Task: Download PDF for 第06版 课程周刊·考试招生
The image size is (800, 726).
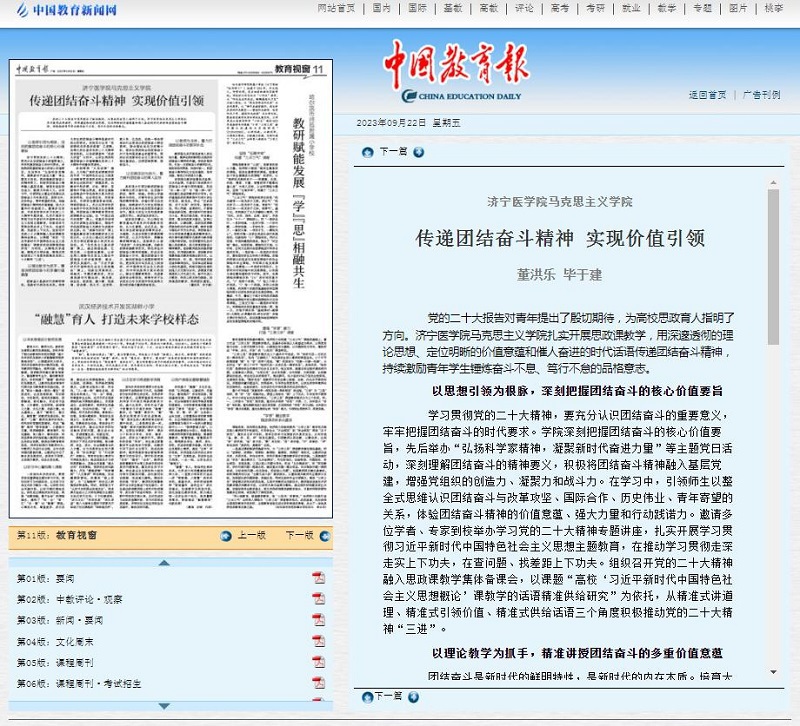Action: [x=318, y=683]
